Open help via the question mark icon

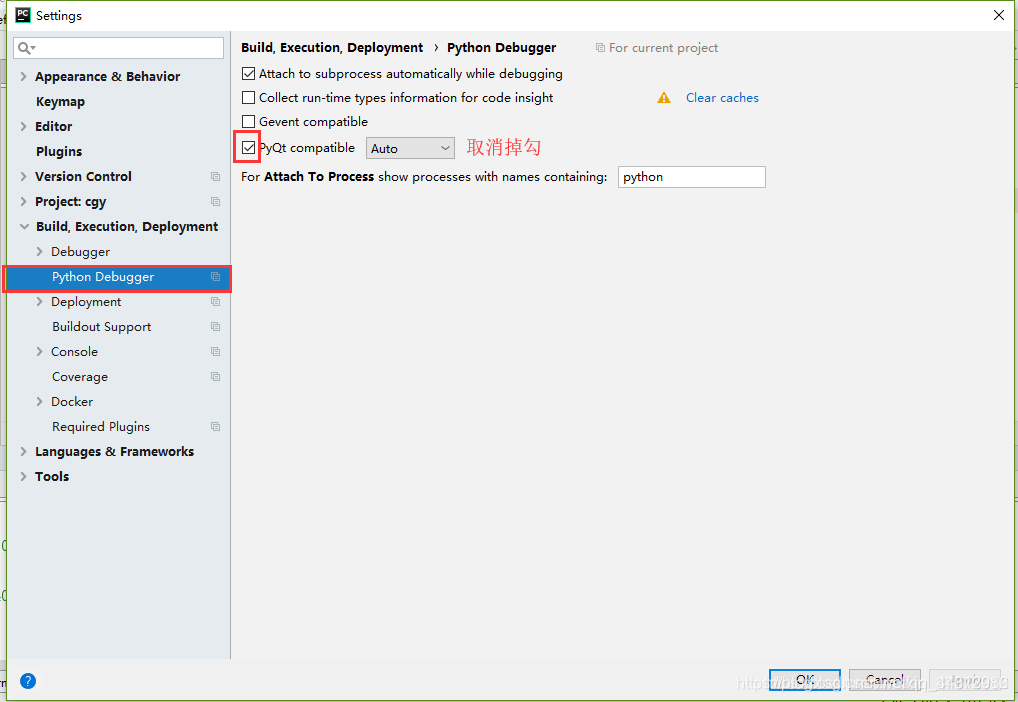click(28, 681)
